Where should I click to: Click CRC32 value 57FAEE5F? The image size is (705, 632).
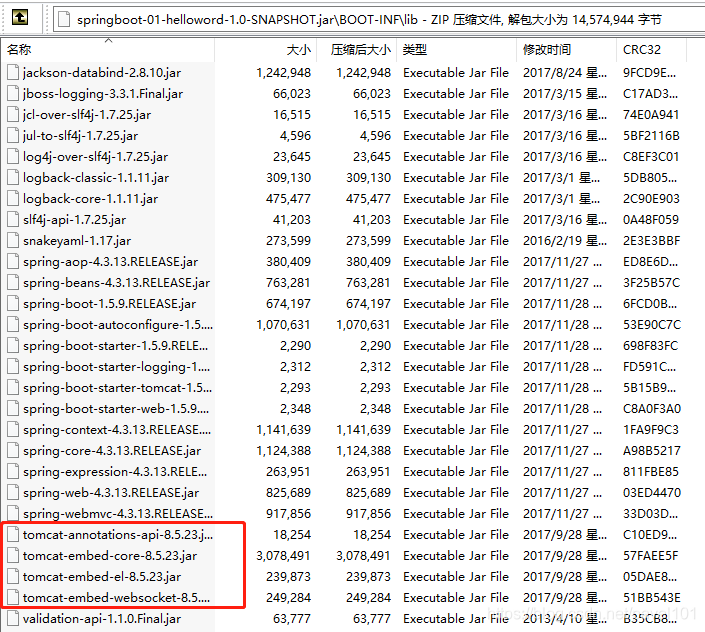pos(651,556)
